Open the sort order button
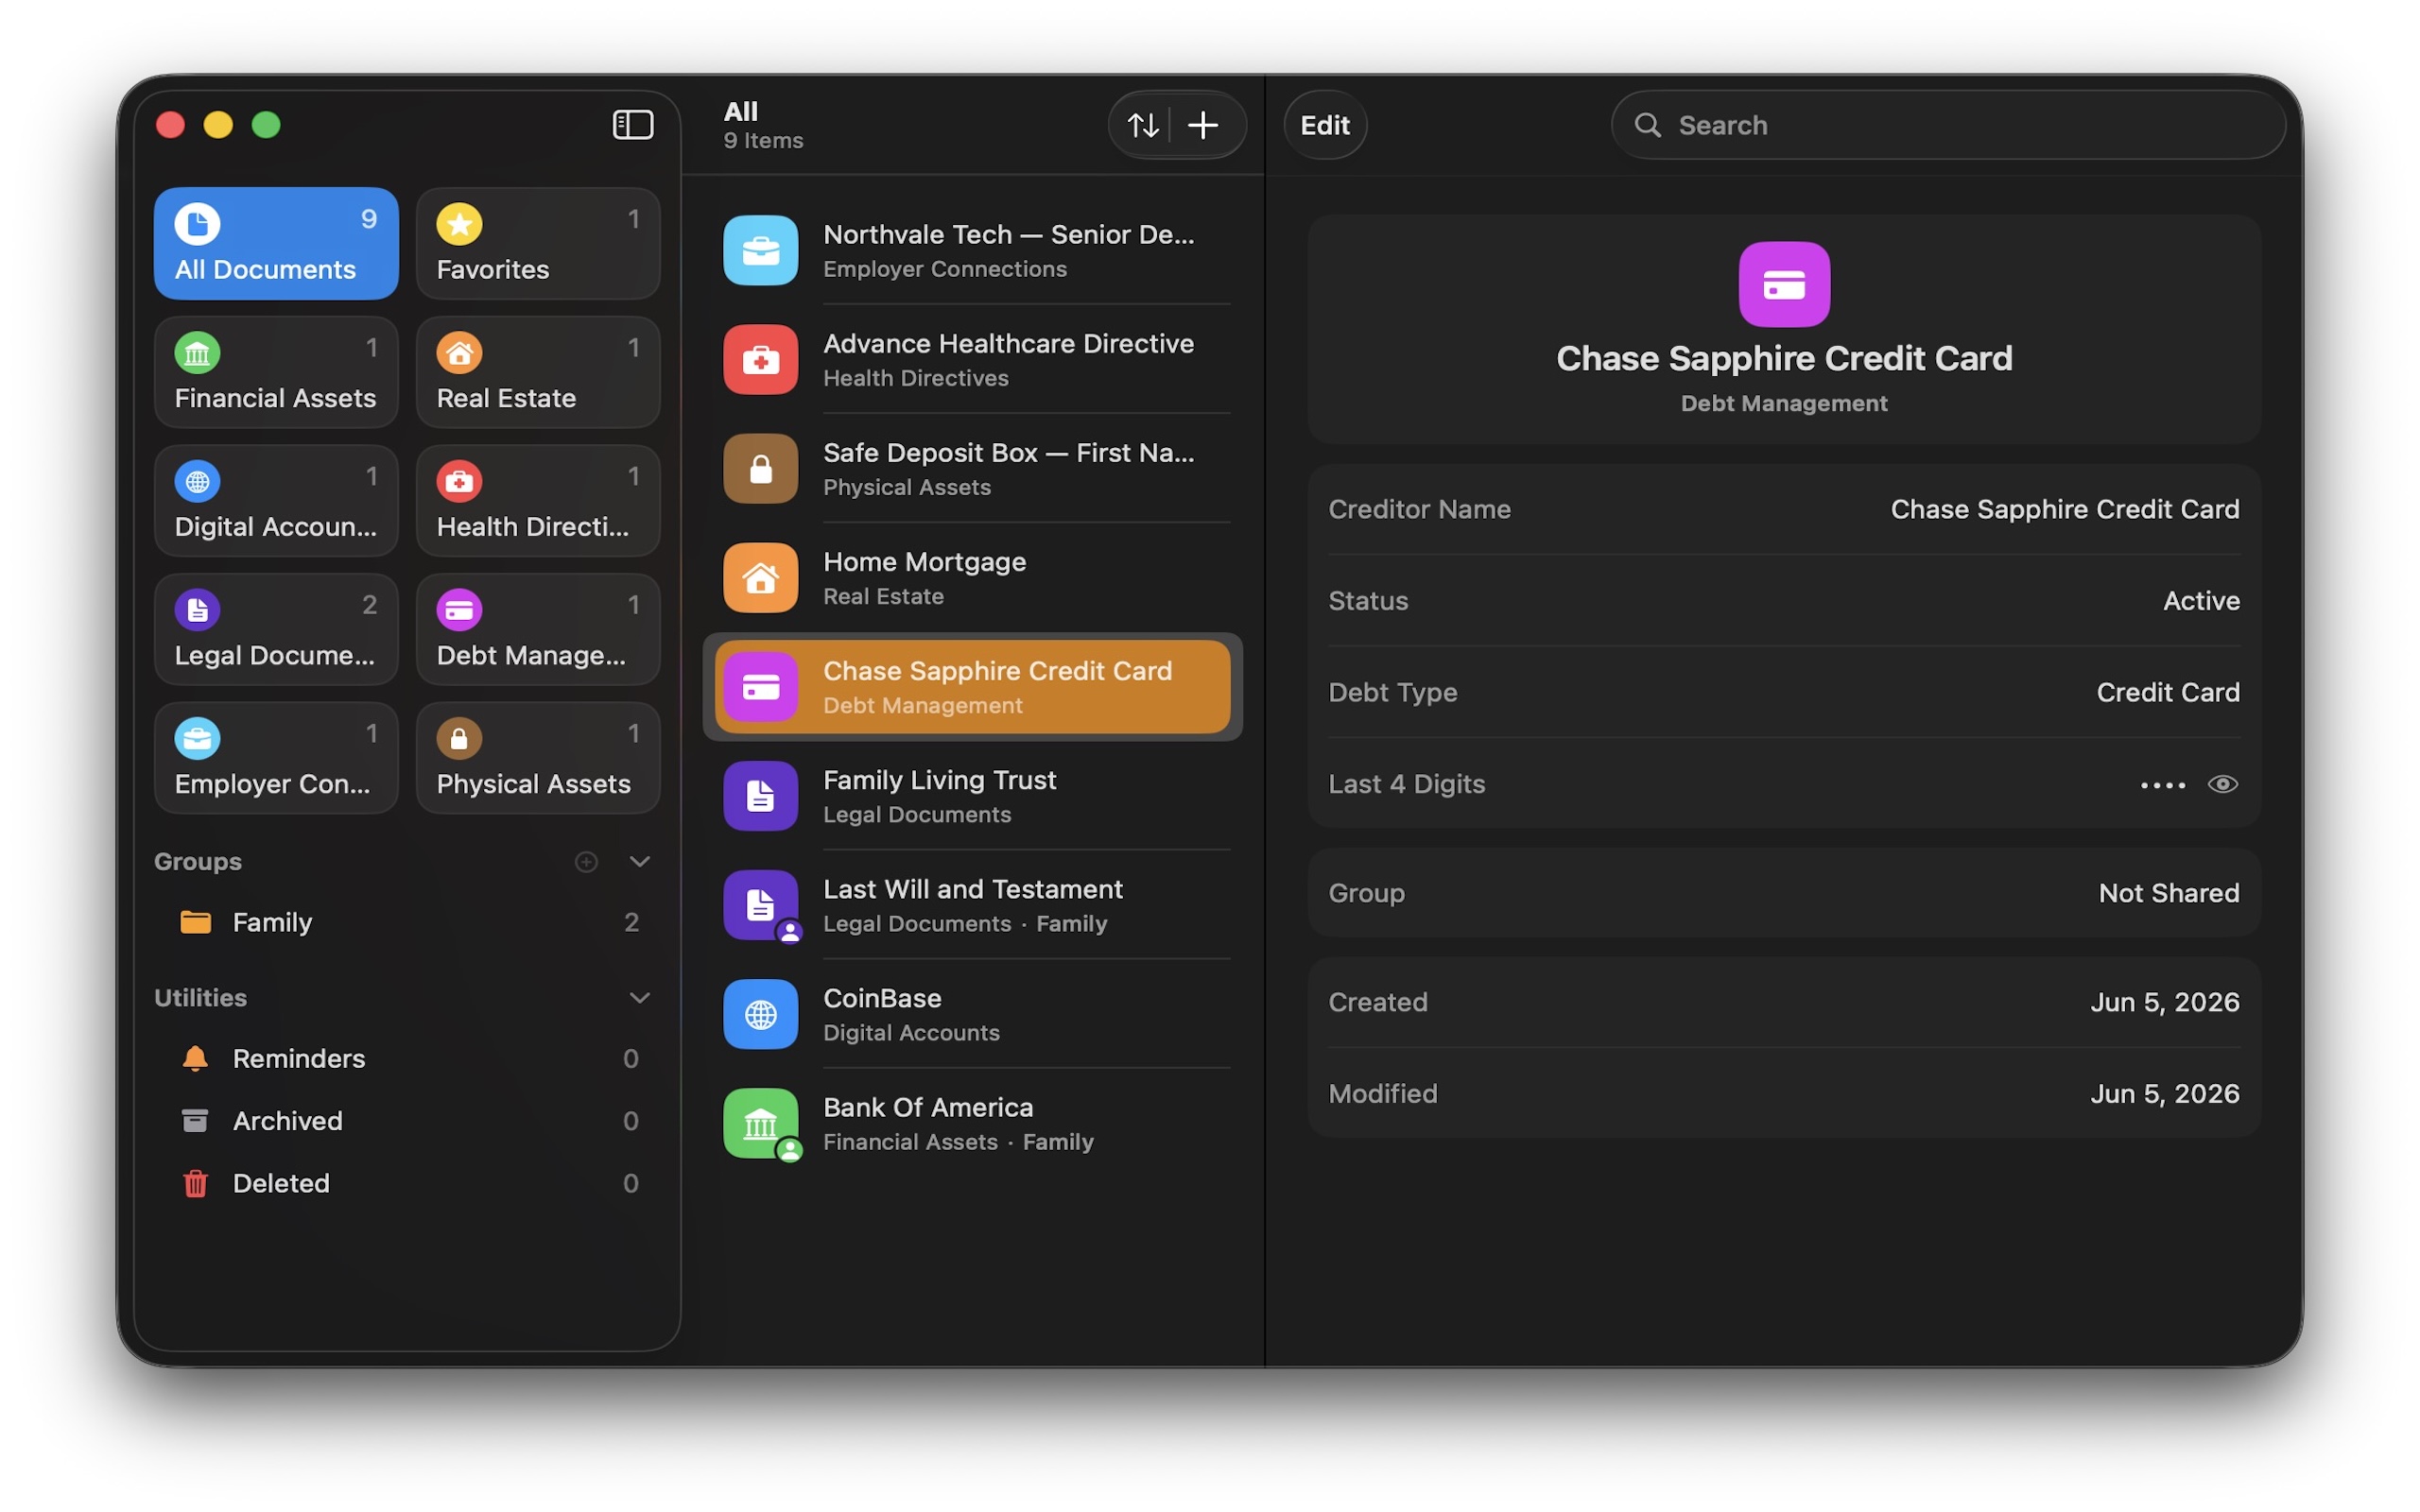2420x1512 pixels. tap(1142, 125)
